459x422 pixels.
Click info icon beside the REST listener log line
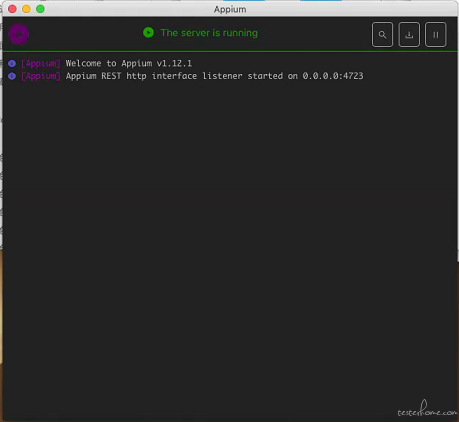pyautogui.click(x=12, y=76)
